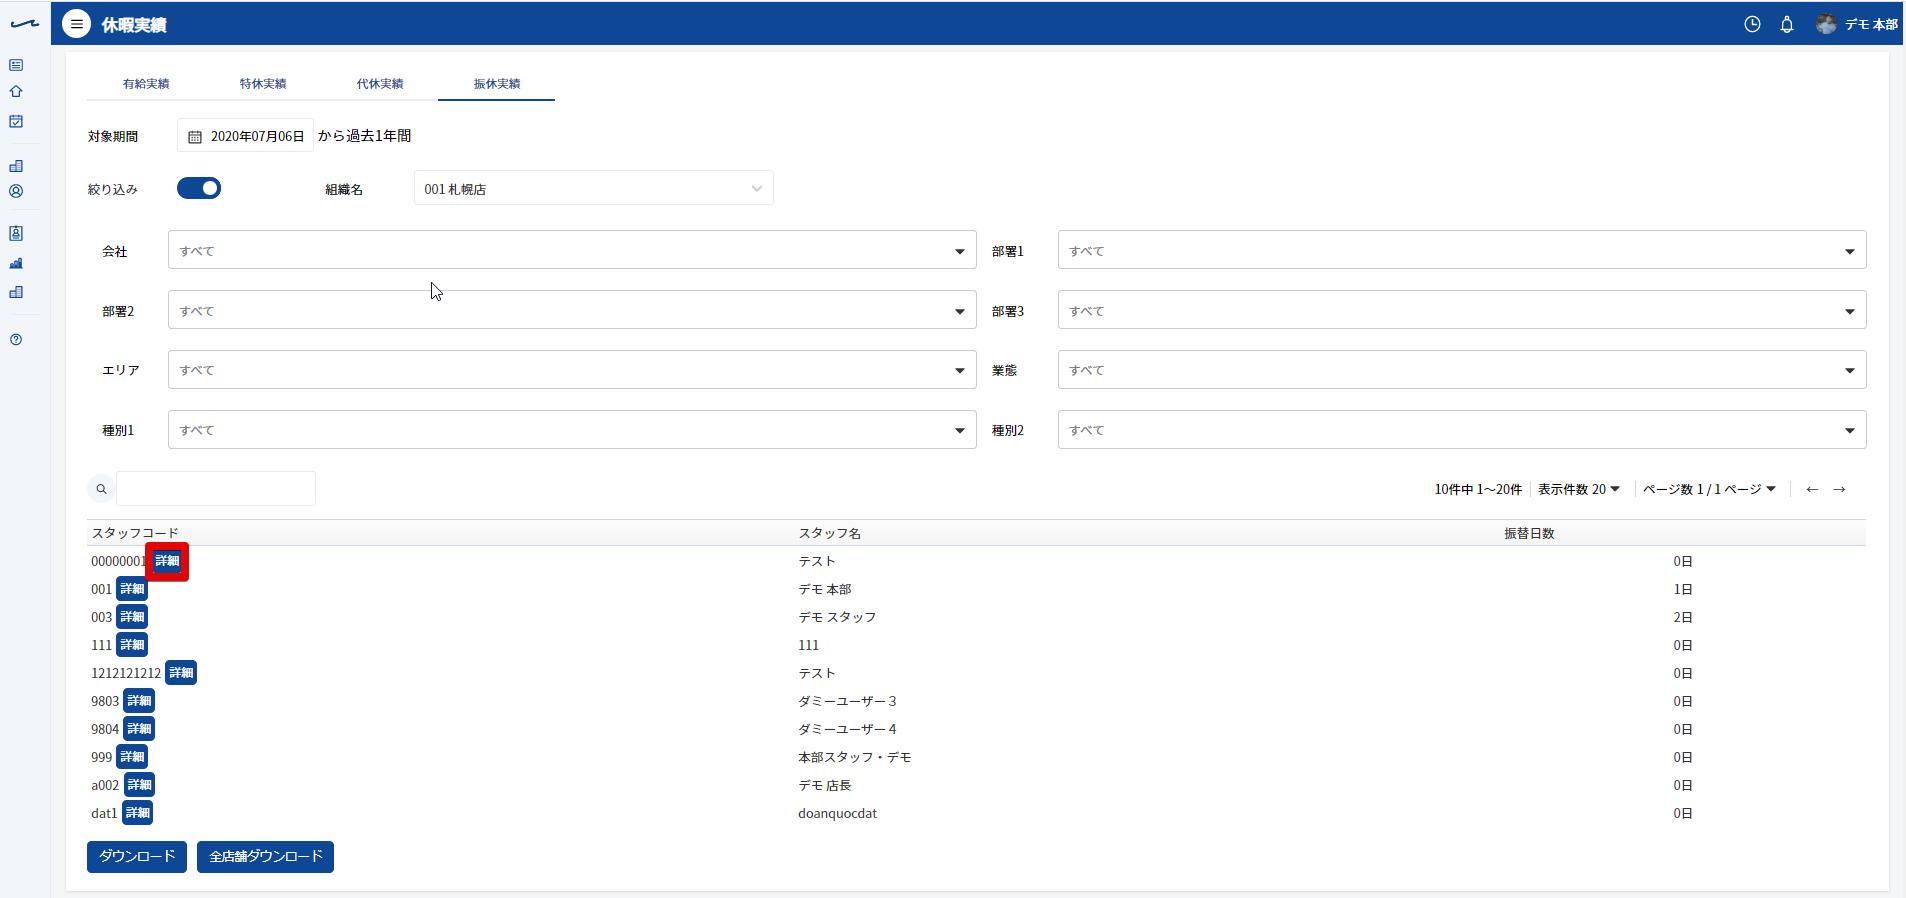
Task: Go to the previous page with the left arrow
Action: click(x=1812, y=489)
